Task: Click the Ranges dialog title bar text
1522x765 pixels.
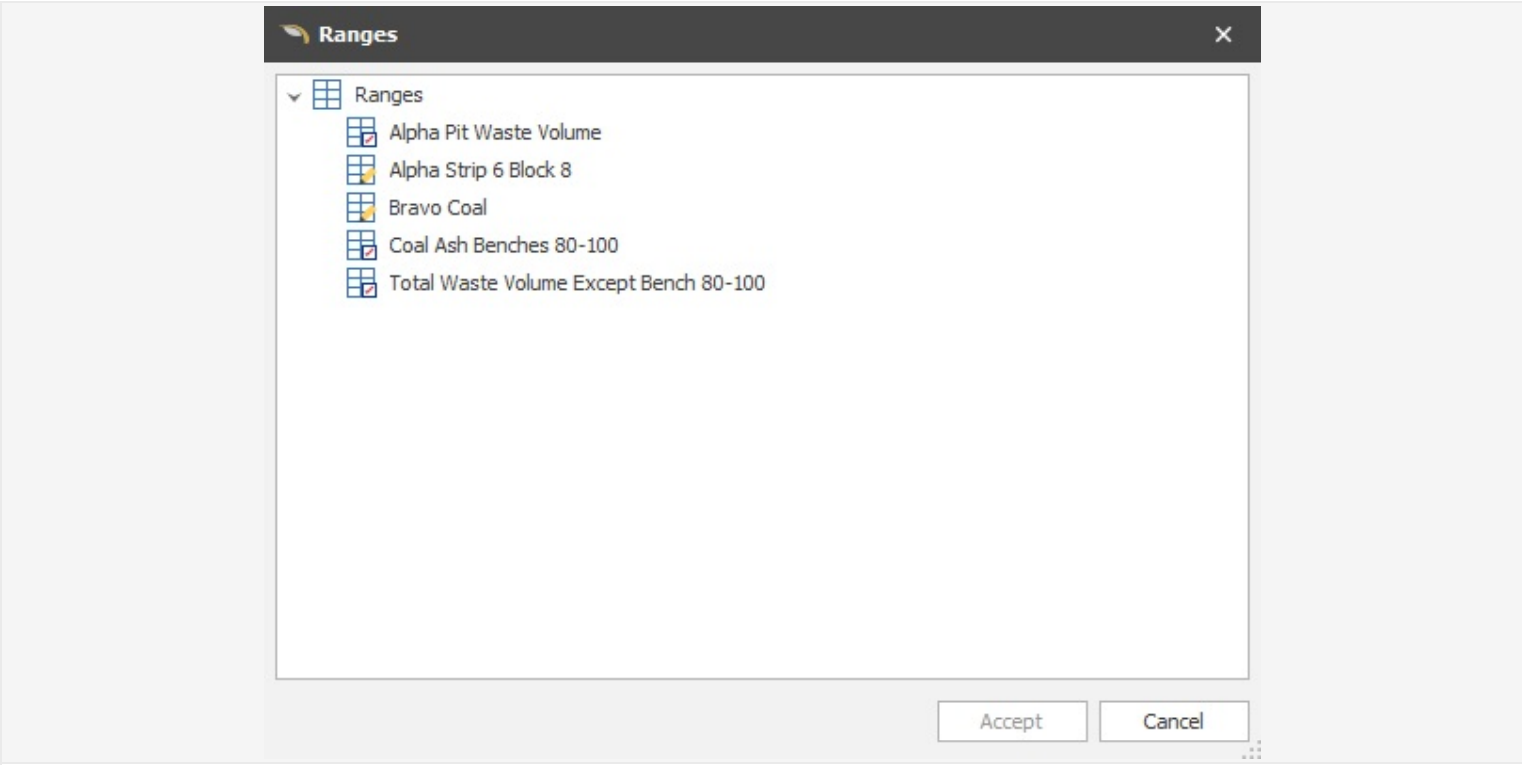Action: (x=358, y=34)
